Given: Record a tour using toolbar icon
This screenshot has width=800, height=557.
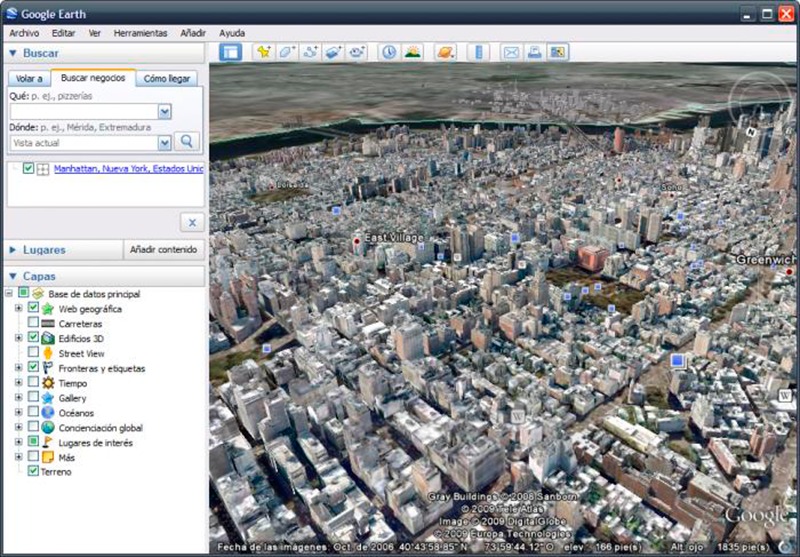Looking at the screenshot, I should click(x=356, y=52).
